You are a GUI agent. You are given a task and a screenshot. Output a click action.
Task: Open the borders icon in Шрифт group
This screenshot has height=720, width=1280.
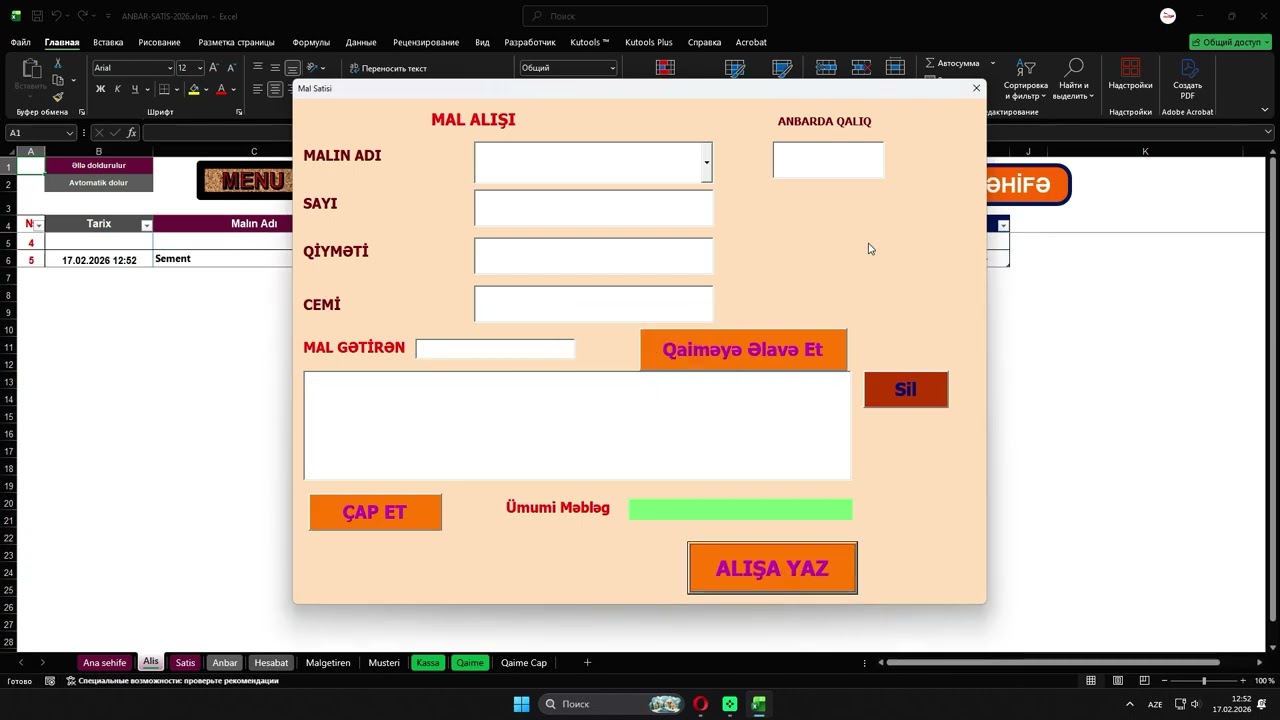coord(166,89)
